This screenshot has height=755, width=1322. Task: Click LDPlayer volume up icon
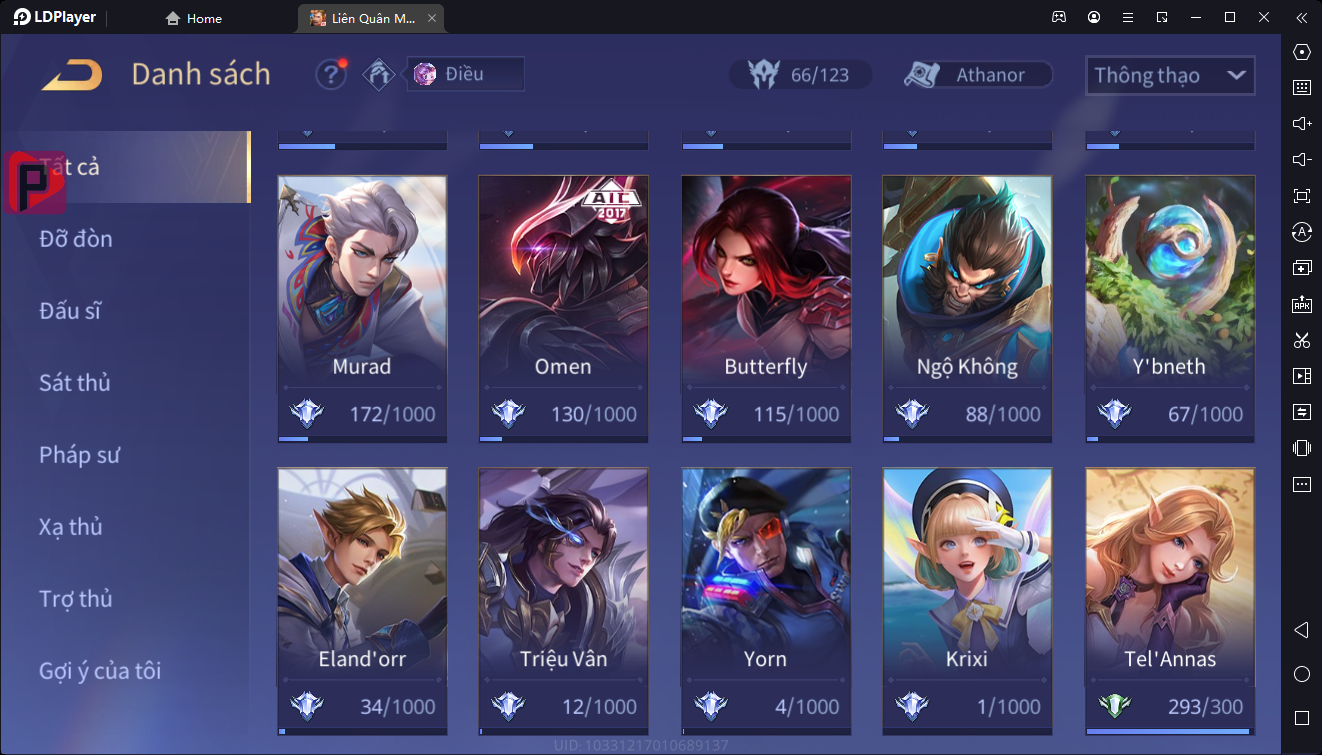1301,124
